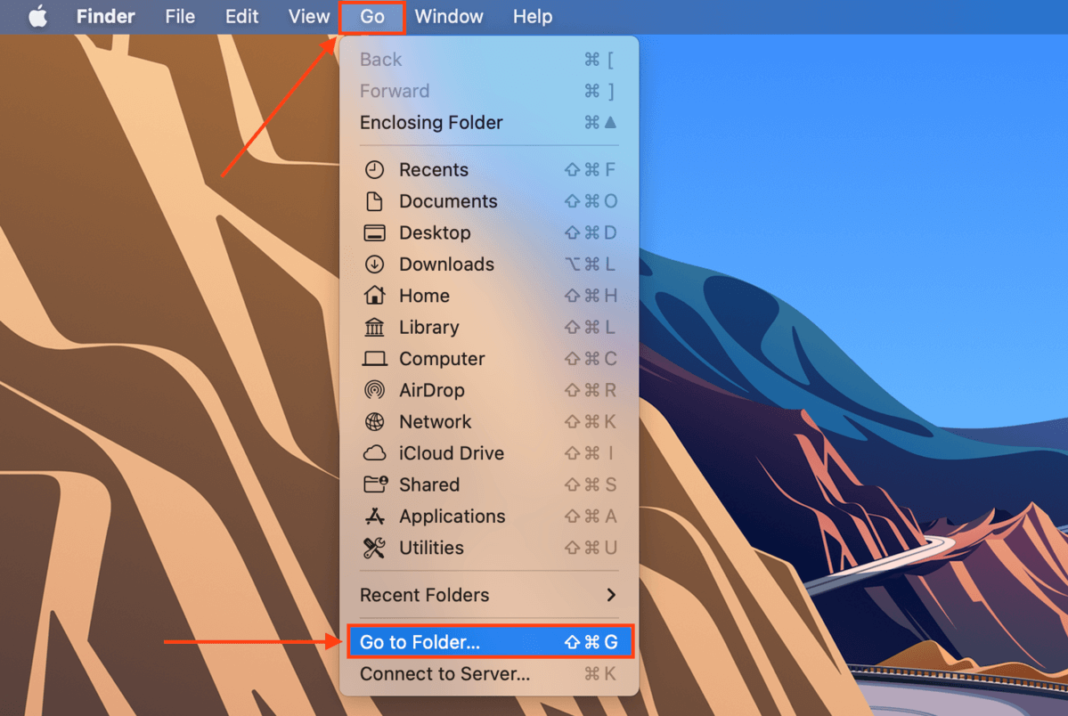Choose Enclosing Folder from the menu

(431, 122)
